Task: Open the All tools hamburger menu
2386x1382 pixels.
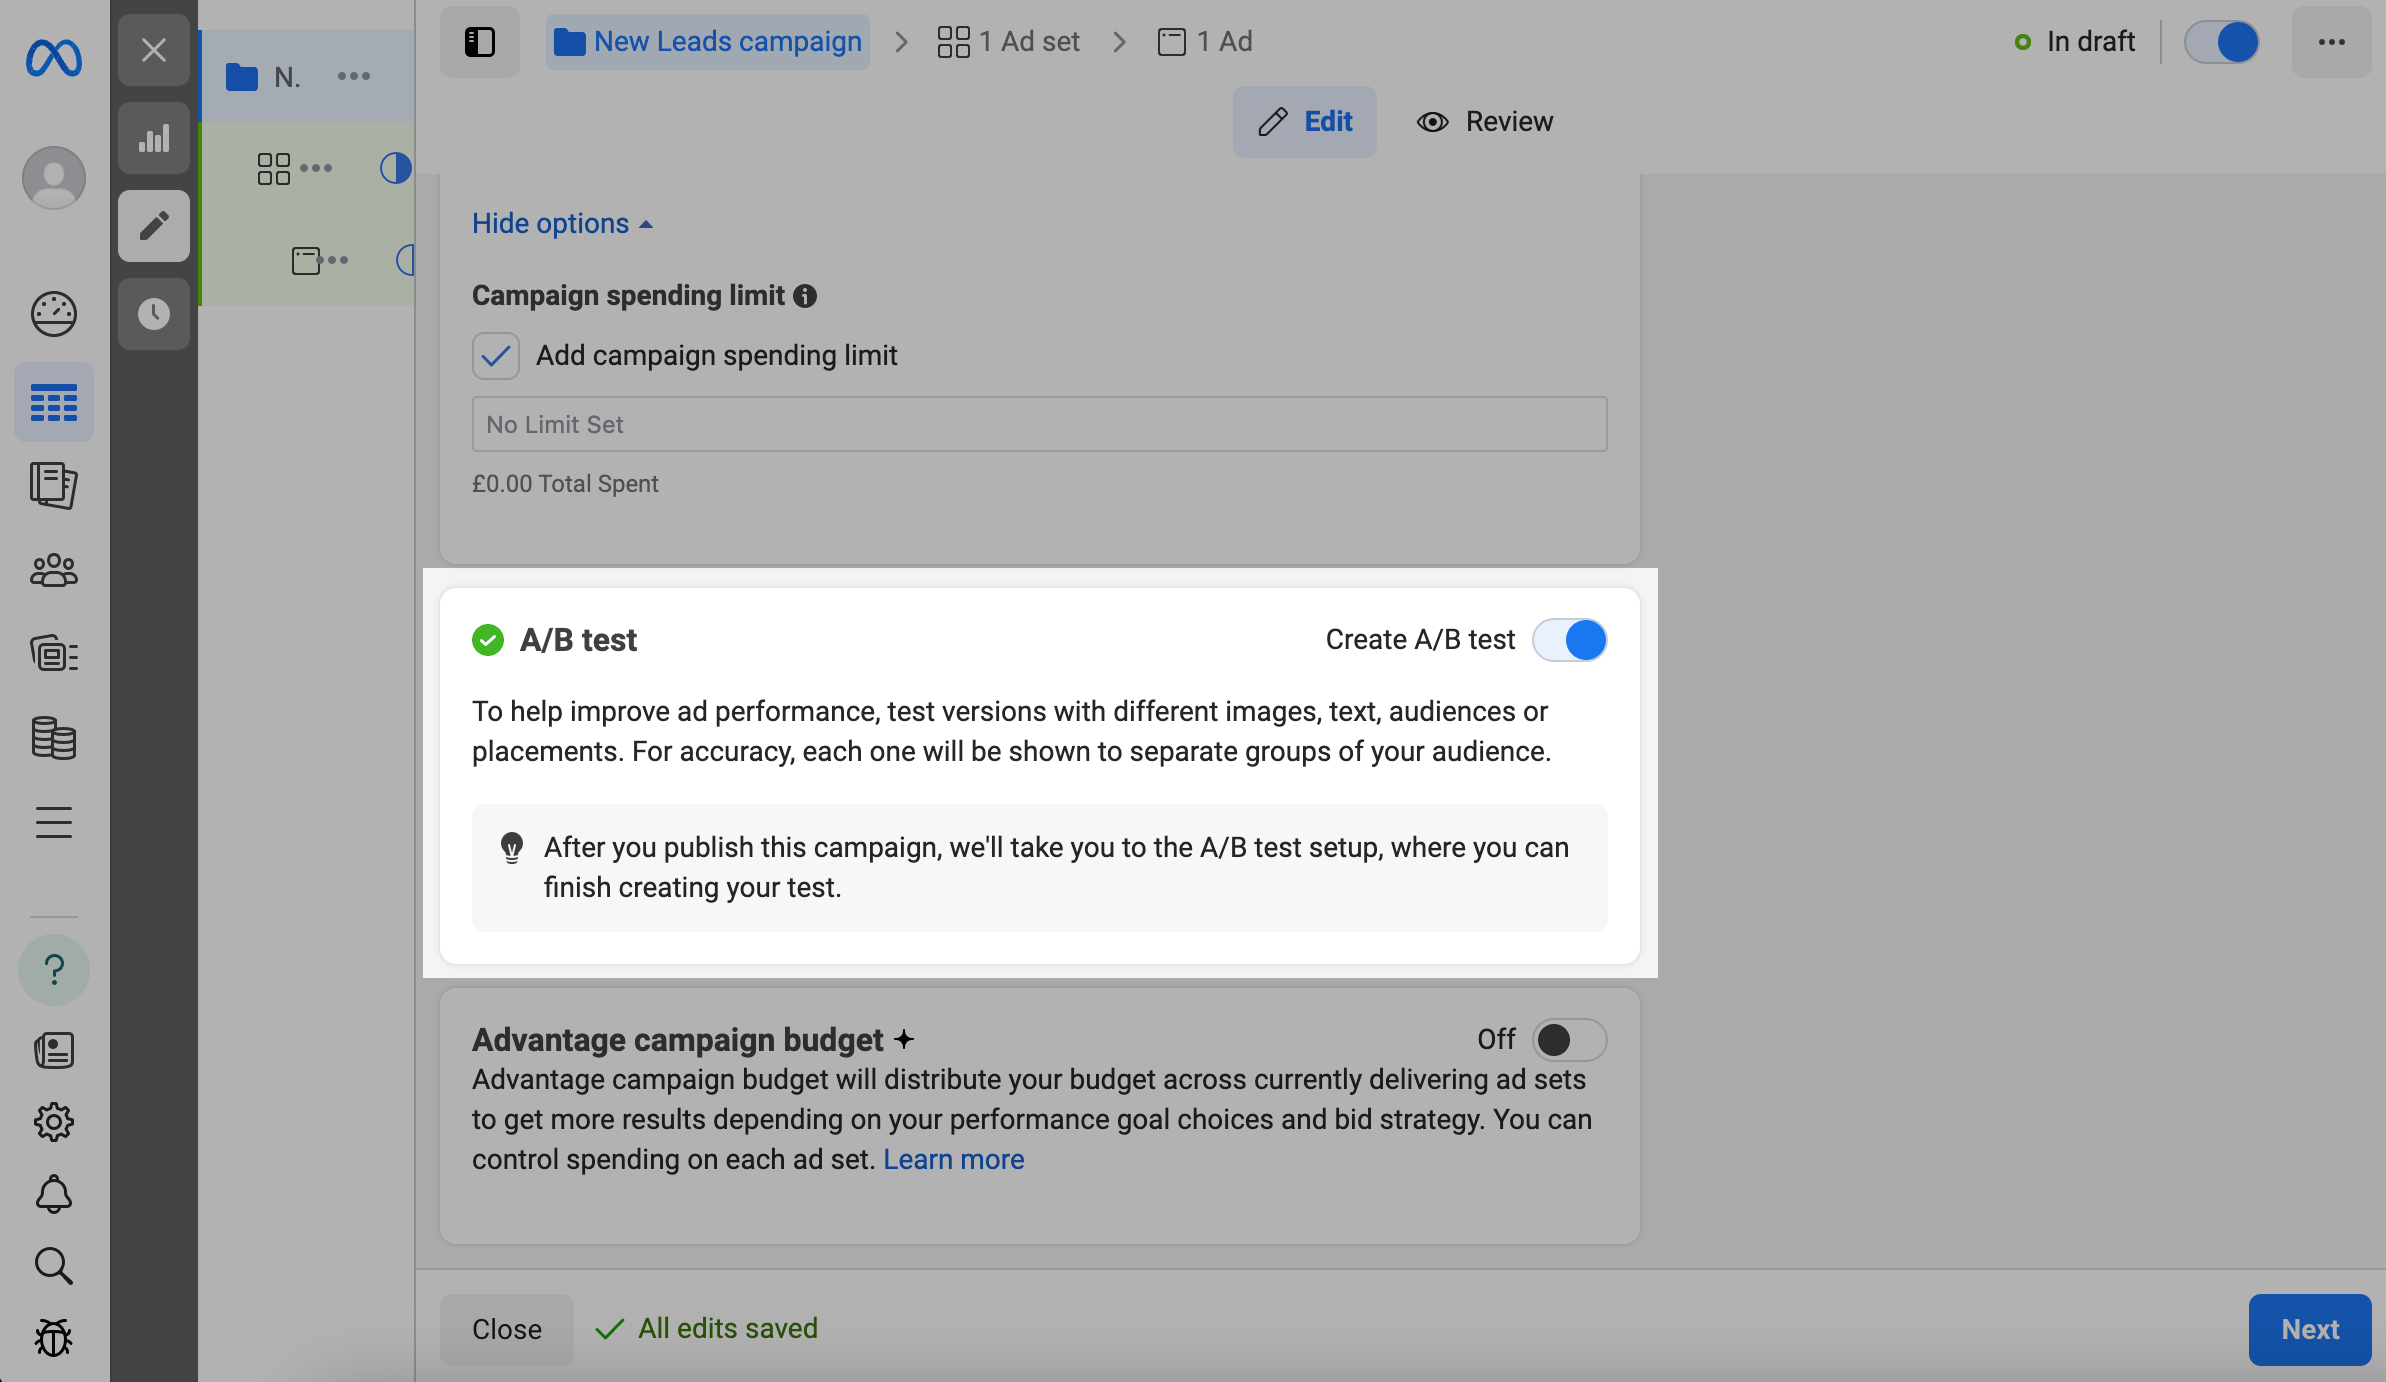Action: tap(54, 822)
